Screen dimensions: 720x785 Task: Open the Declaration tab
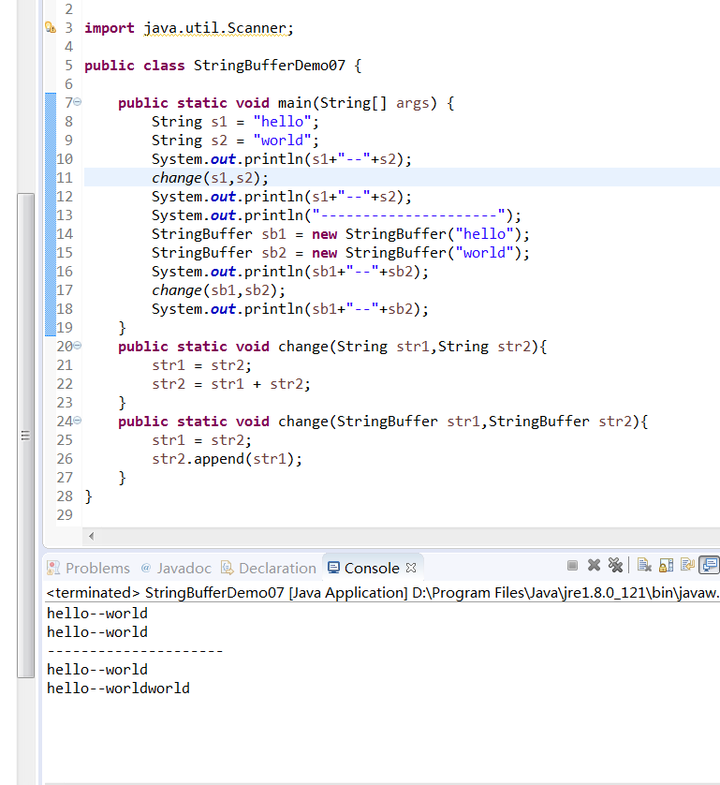tap(269, 568)
